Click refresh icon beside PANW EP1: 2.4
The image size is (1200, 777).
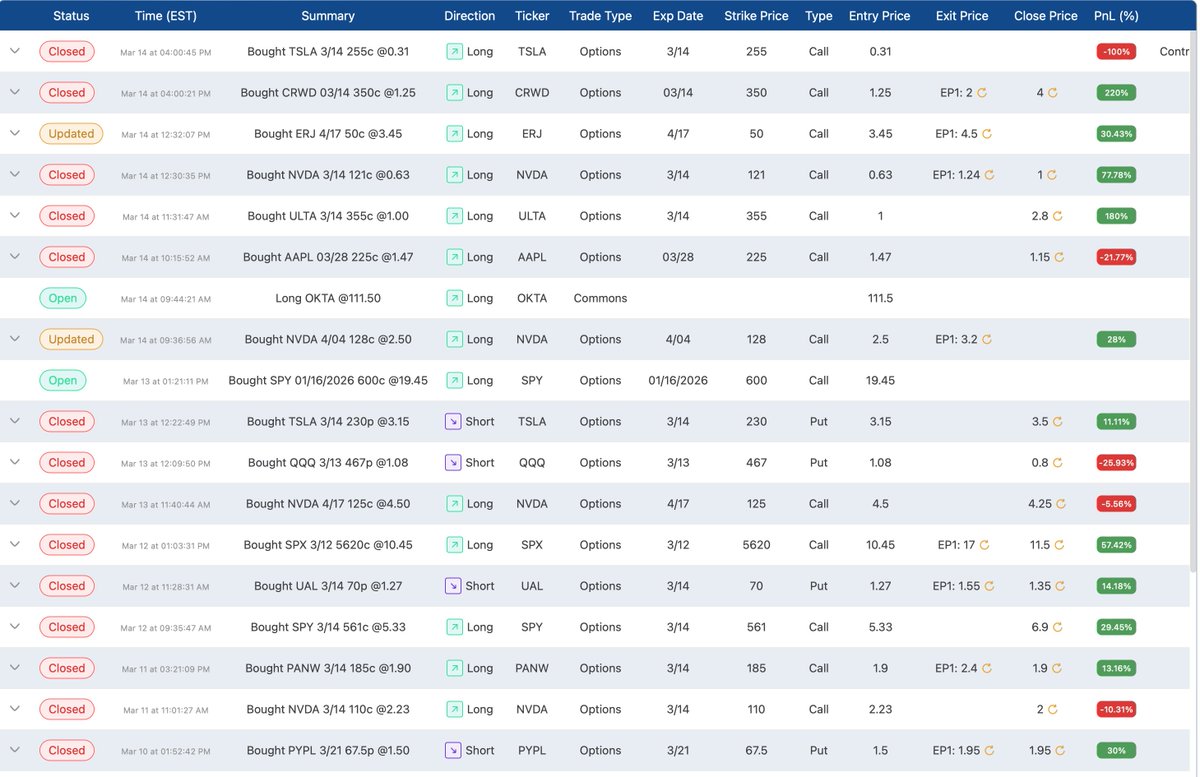pos(987,668)
